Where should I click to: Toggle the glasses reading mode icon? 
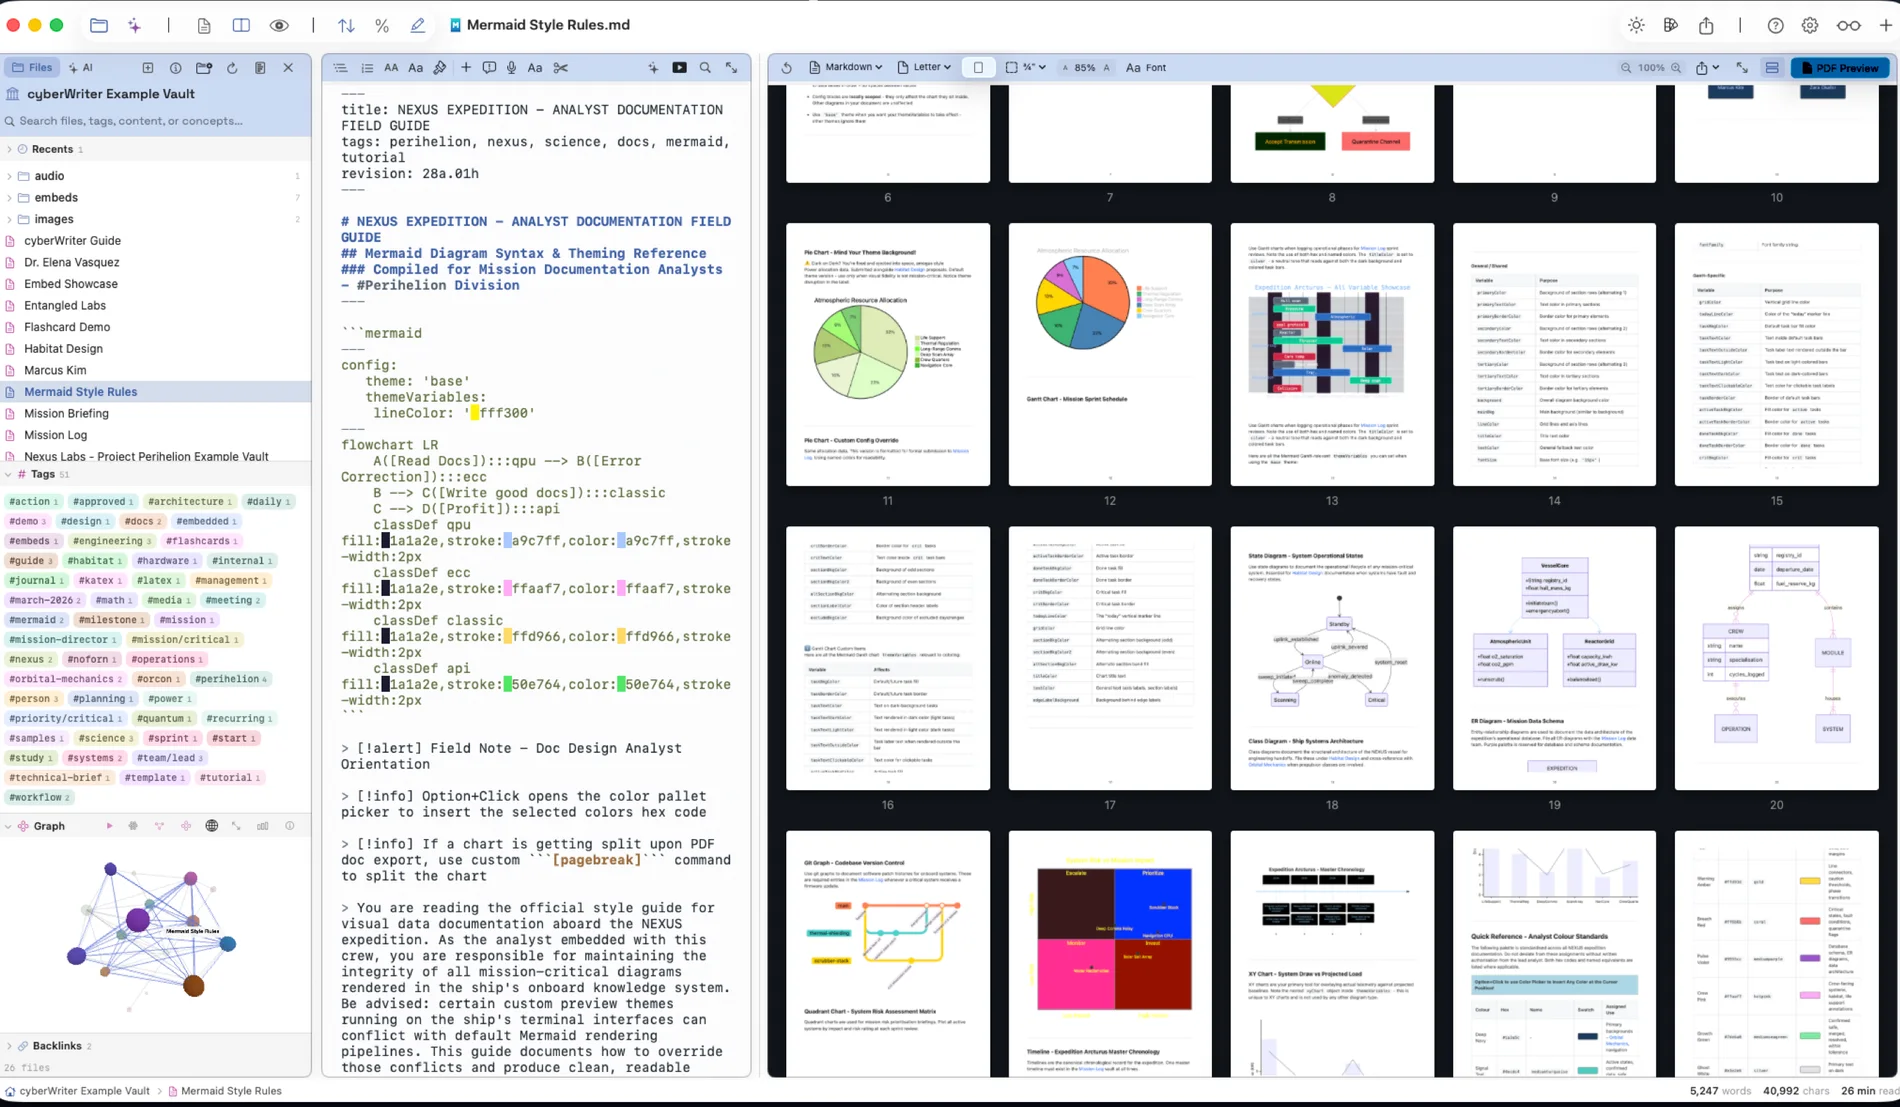[1848, 25]
